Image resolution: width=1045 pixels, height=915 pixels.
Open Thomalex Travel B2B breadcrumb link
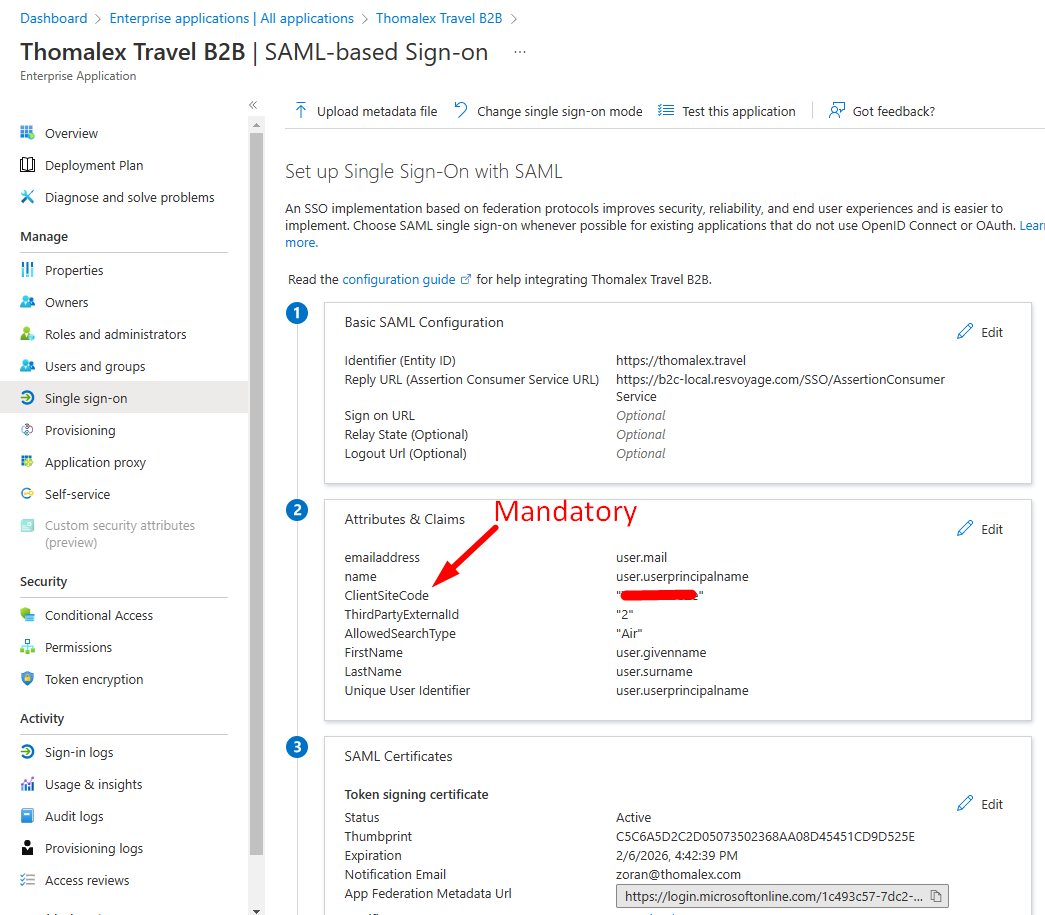(439, 18)
